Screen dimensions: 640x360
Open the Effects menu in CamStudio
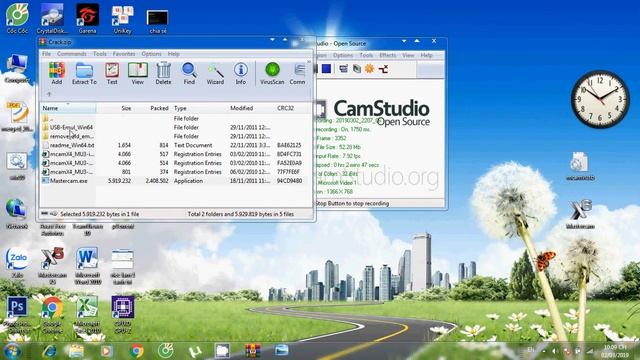click(x=388, y=55)
